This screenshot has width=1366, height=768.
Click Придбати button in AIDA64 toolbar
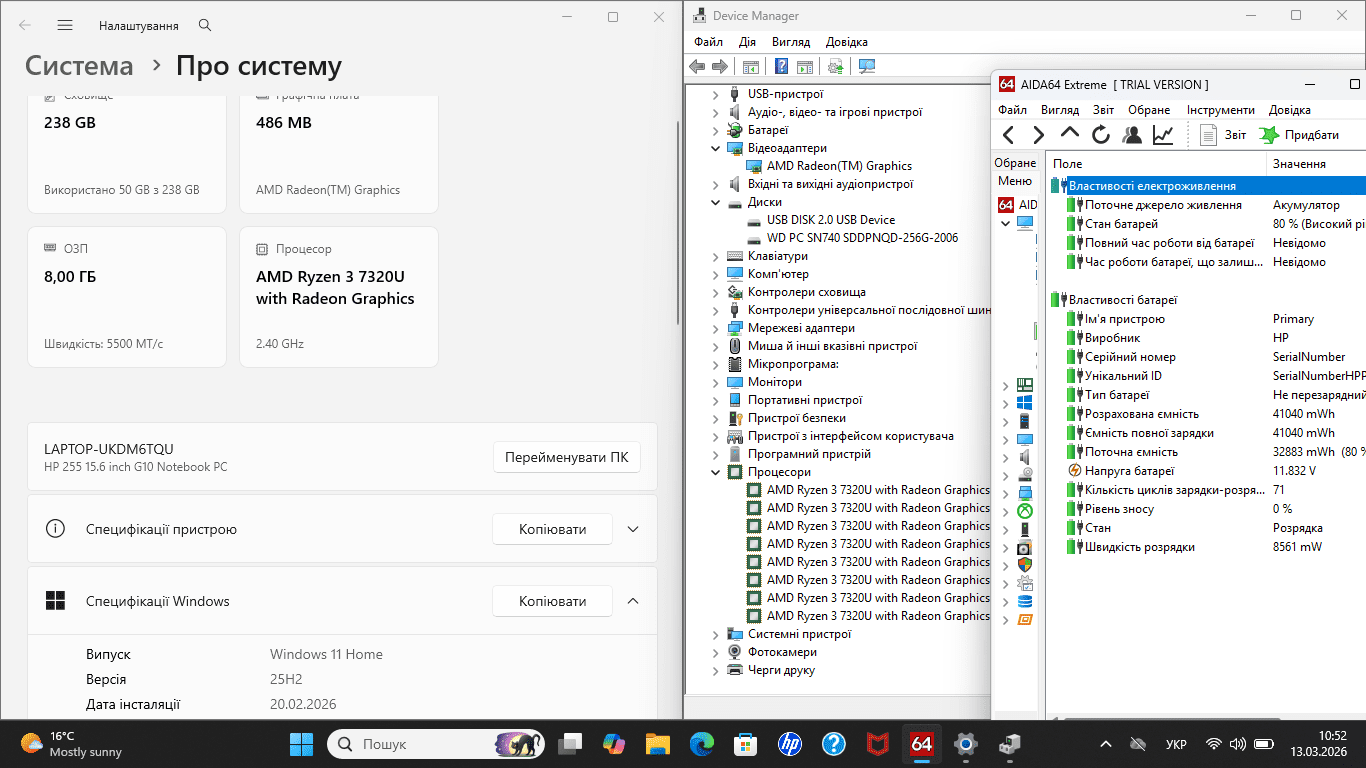point(1300,135)
